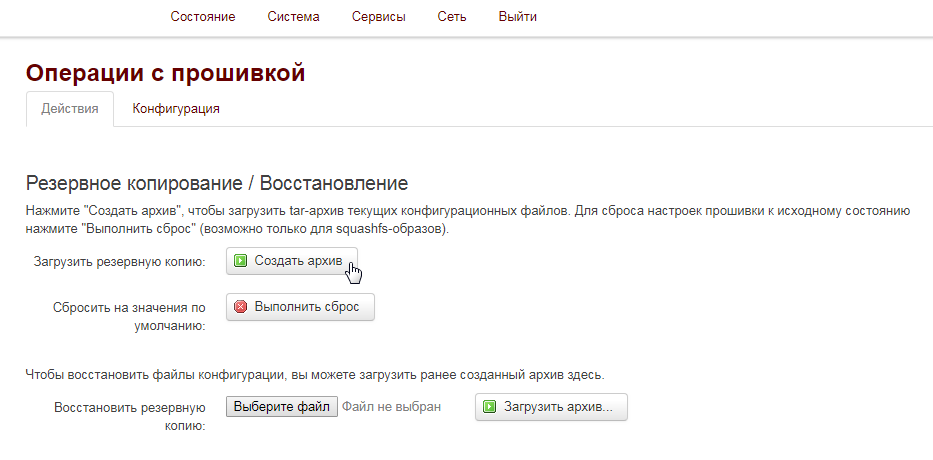Click the paragraph starting Нажмите "Создать архив"
This screenshot has width=933, height=460.
[468, 220]
